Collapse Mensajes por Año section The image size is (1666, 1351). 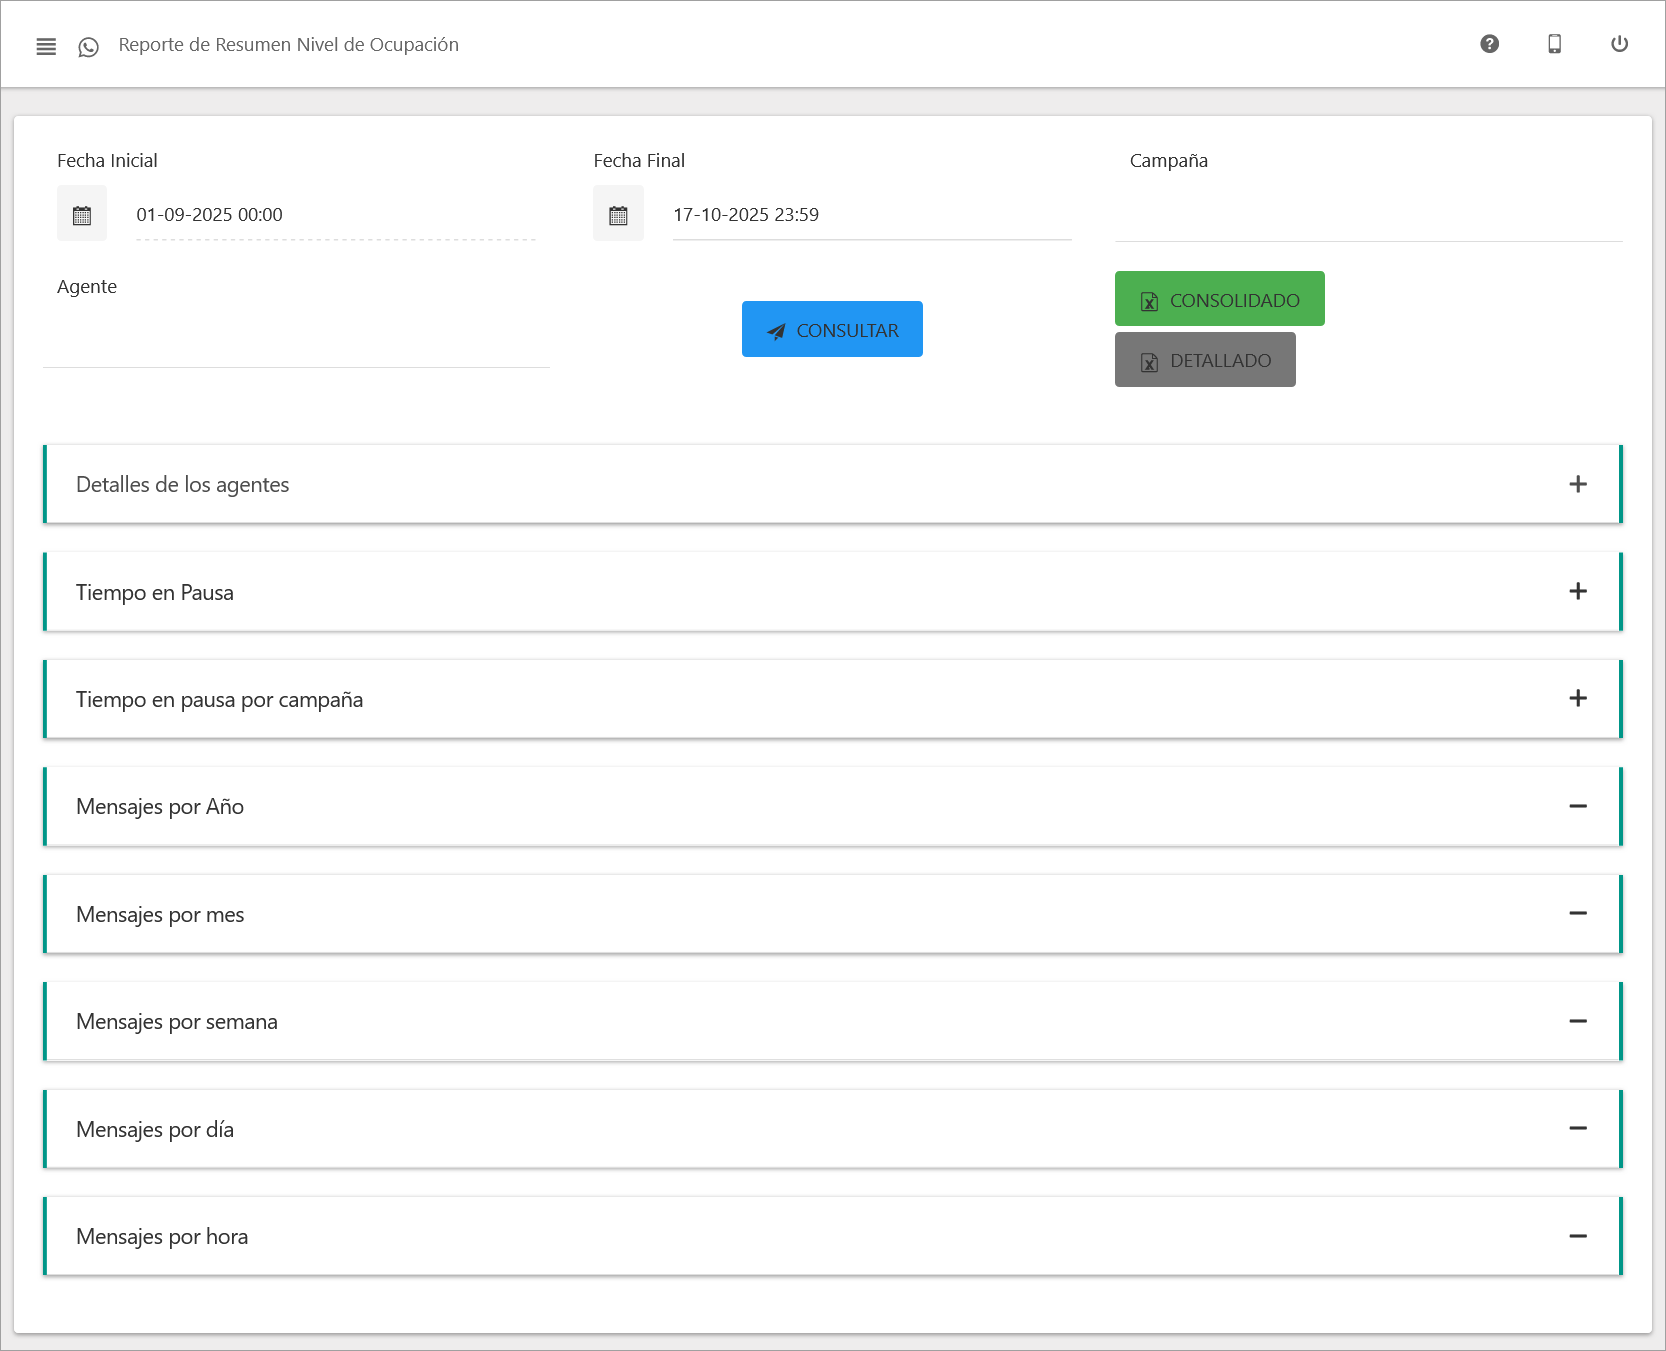coord(1577,806)
